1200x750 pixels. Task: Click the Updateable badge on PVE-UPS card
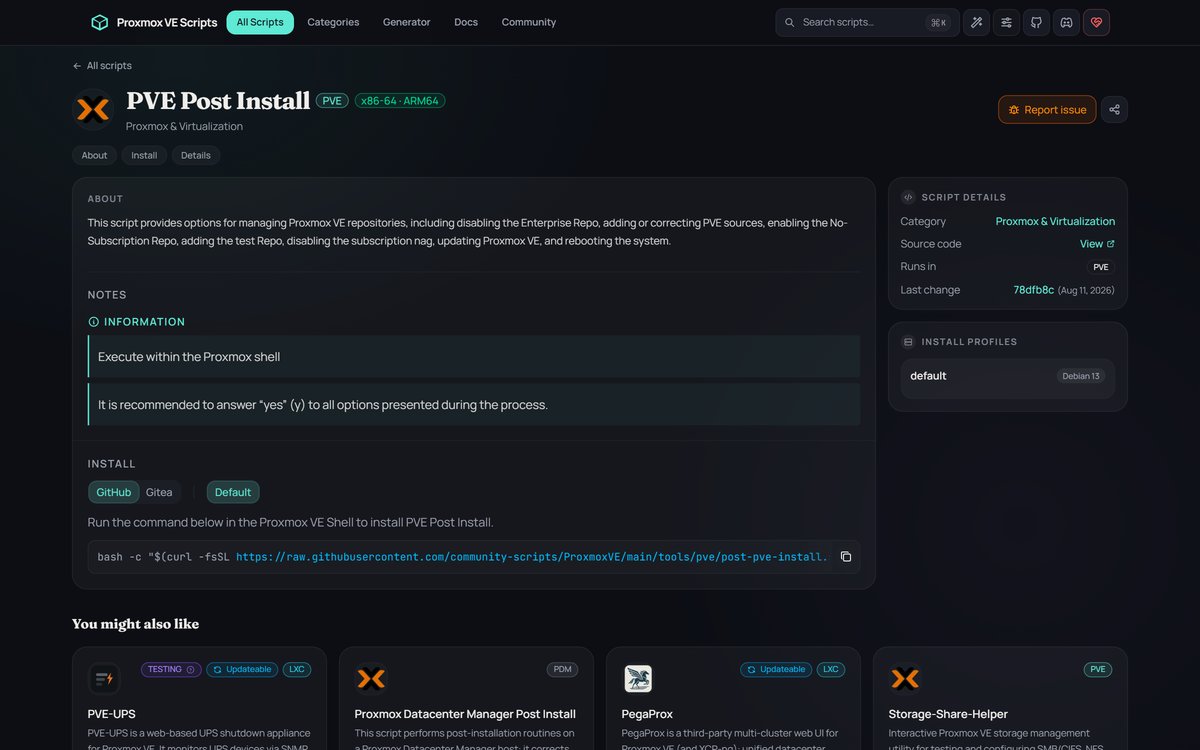[242, 669]
